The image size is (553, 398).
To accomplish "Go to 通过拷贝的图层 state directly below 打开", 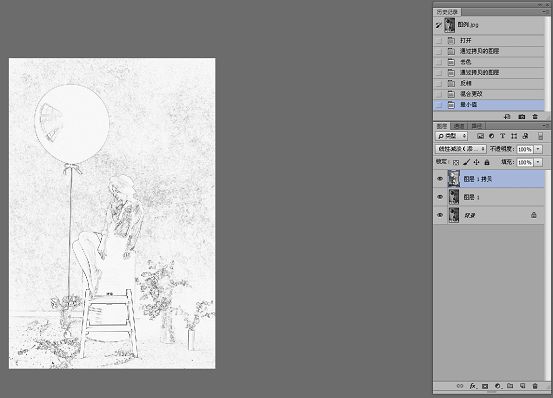I will (x=488, y=51).
